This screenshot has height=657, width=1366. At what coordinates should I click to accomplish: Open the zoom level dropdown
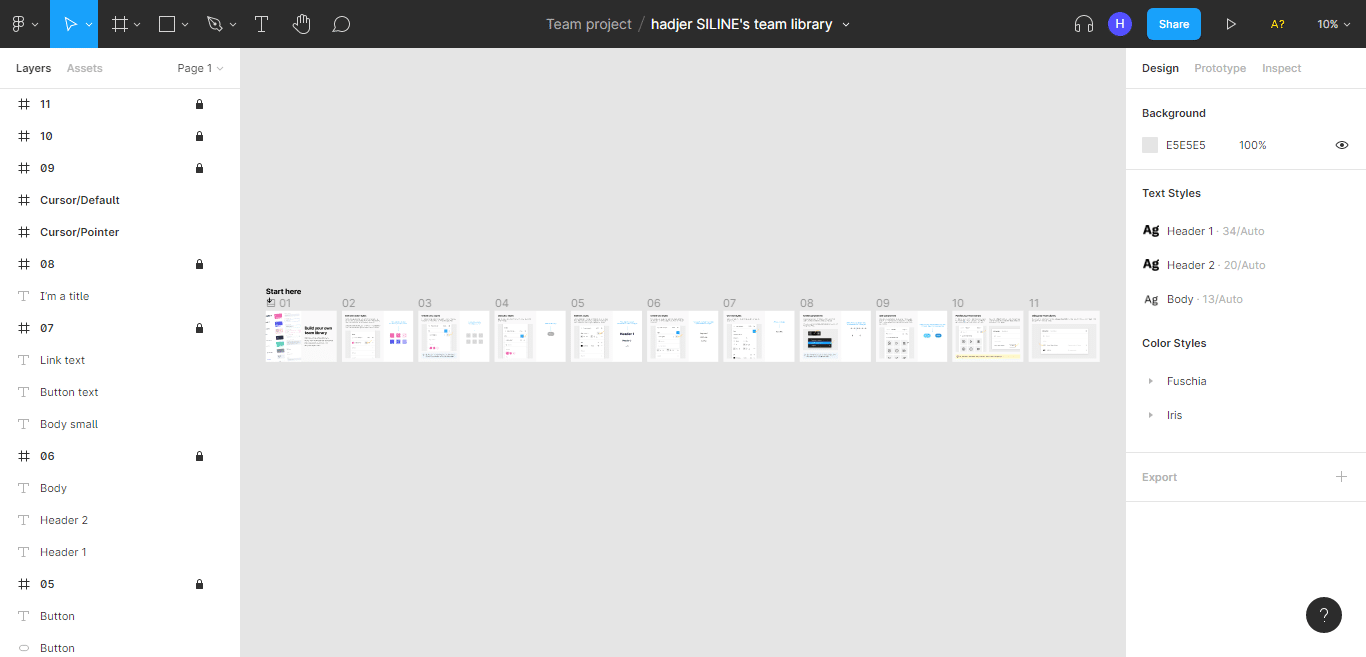click(x=1334, y=23)
